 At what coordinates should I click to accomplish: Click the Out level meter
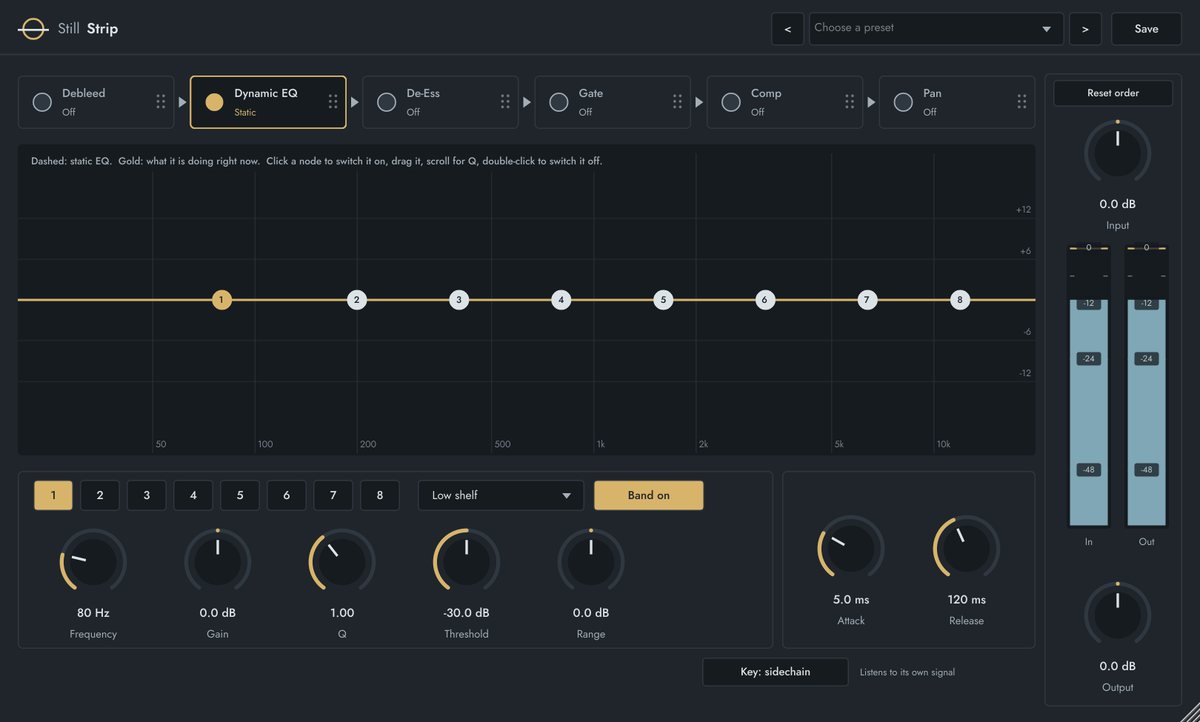click(x=1147, y=386)
